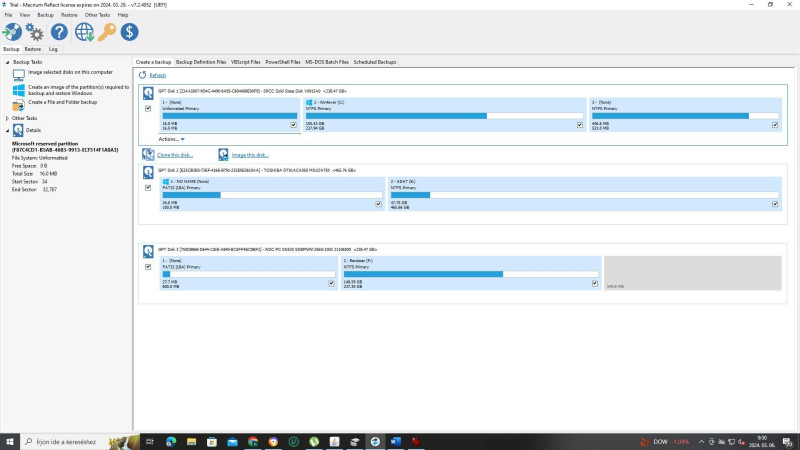Switch to the Log tab below toolbar
Image resolution: width=800 pixels, height=450 pixels.
pyautogui.click(x=53, y=49)
